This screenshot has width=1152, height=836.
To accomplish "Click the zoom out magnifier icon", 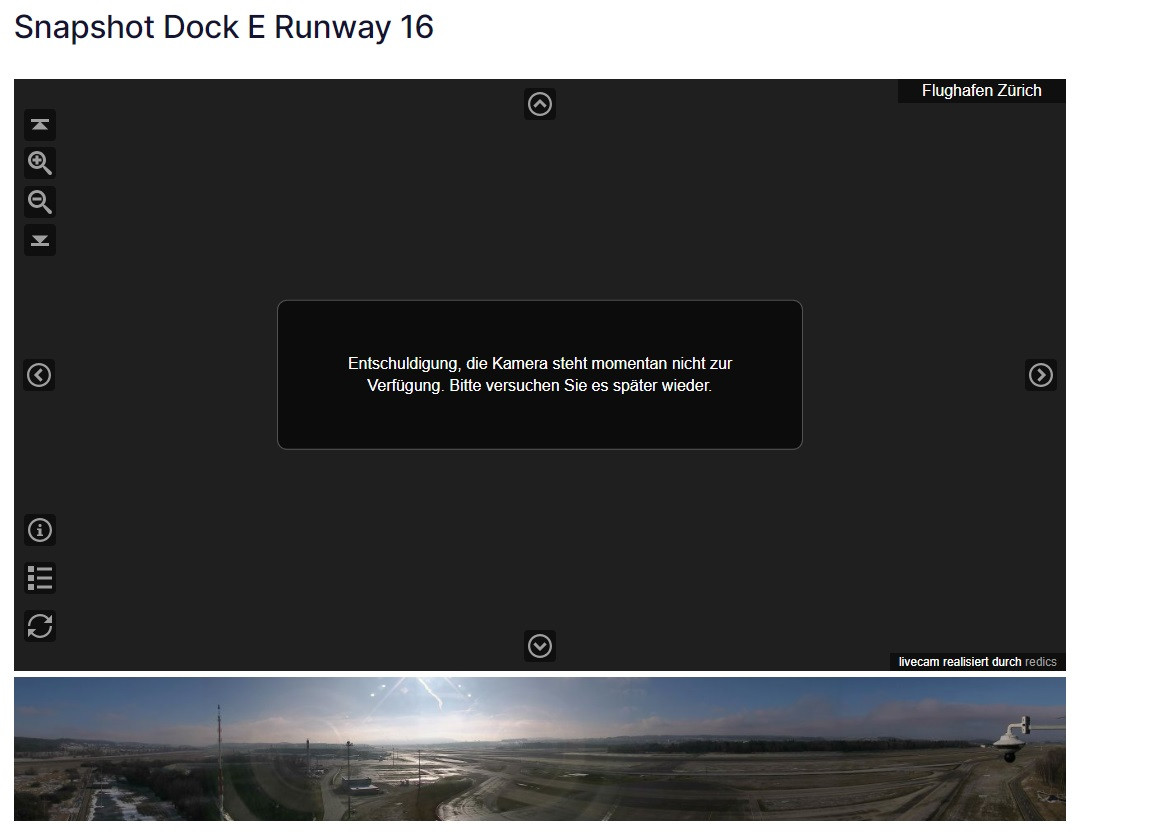I will (x=40, y=202).
